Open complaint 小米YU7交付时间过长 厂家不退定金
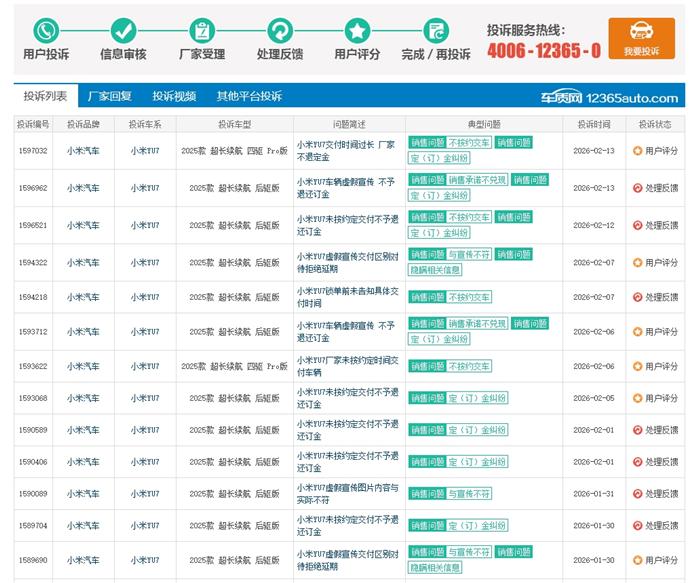Screen dimensions: 700x583 346,151
